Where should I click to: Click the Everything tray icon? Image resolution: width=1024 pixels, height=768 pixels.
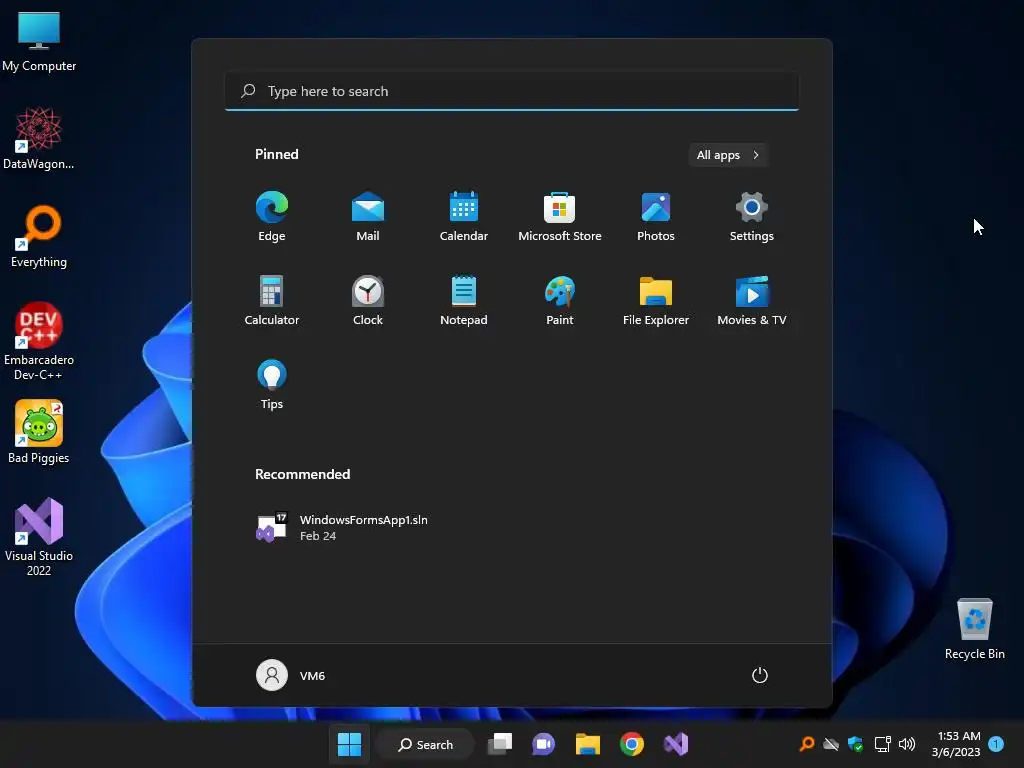(x=807, y=744)
